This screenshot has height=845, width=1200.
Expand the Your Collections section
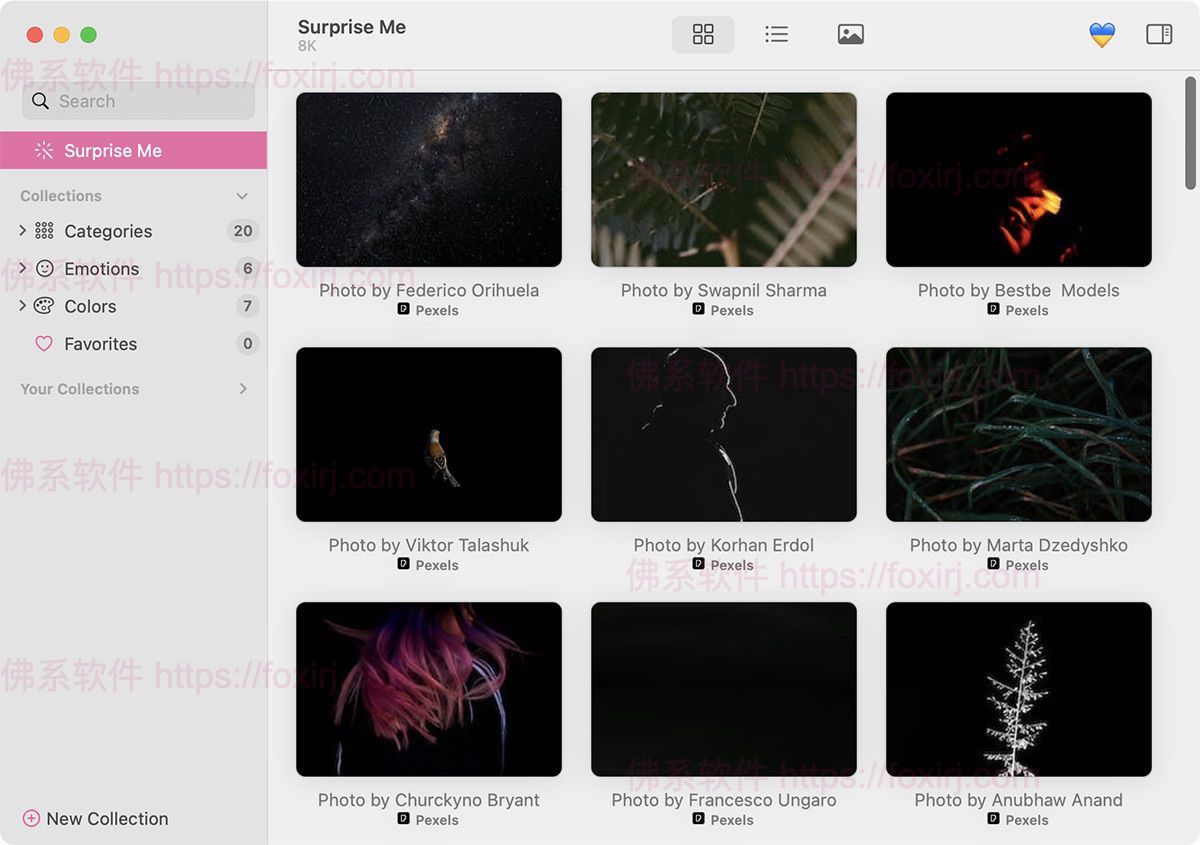click(242, 389)
